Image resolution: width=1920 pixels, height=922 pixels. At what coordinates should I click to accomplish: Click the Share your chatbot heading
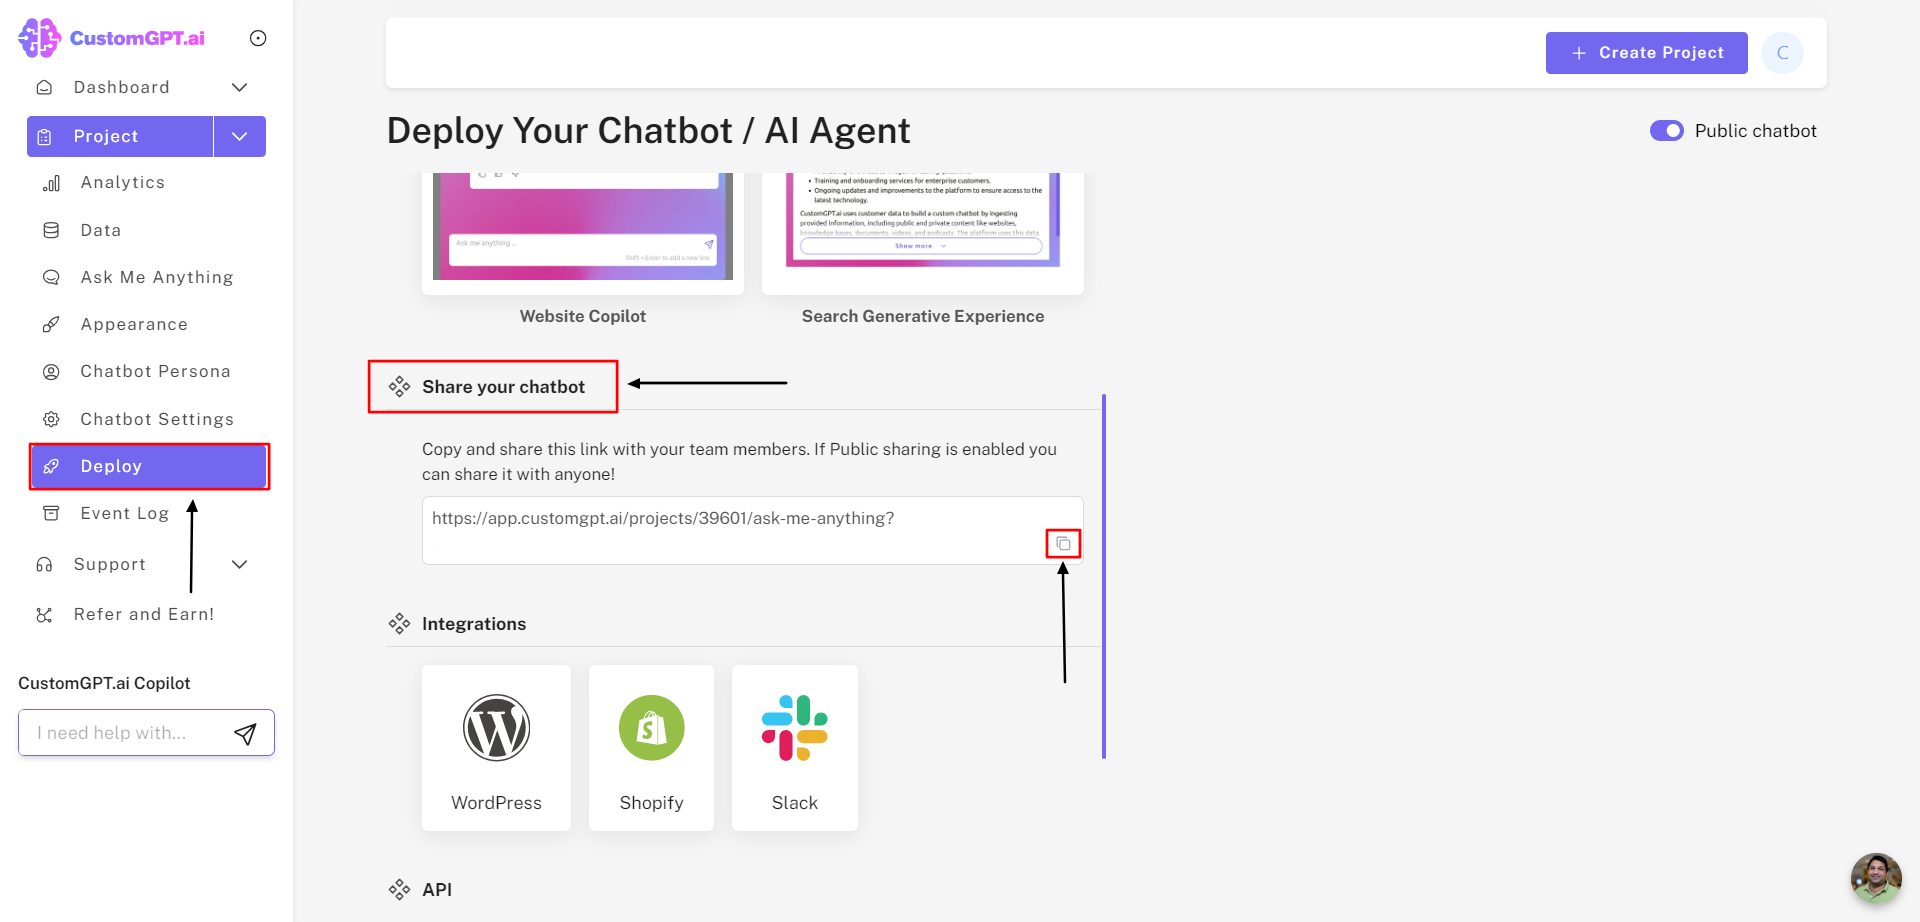pyautogui.click(x=503, y=387)
